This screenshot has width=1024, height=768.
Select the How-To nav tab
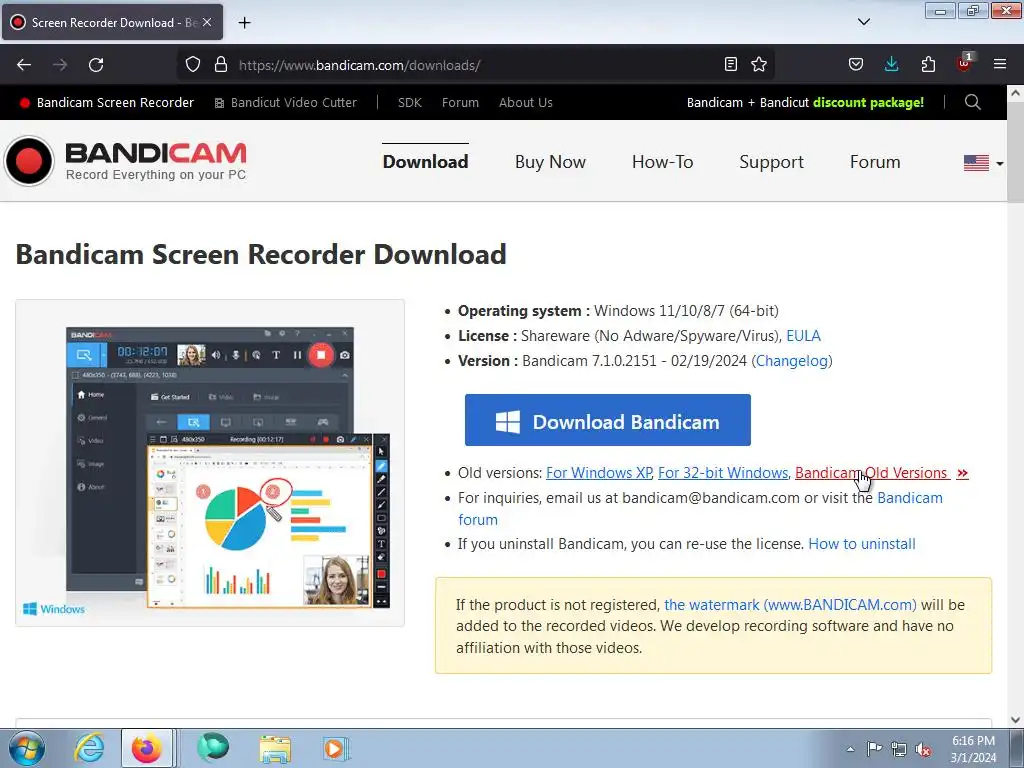[662, 162]
